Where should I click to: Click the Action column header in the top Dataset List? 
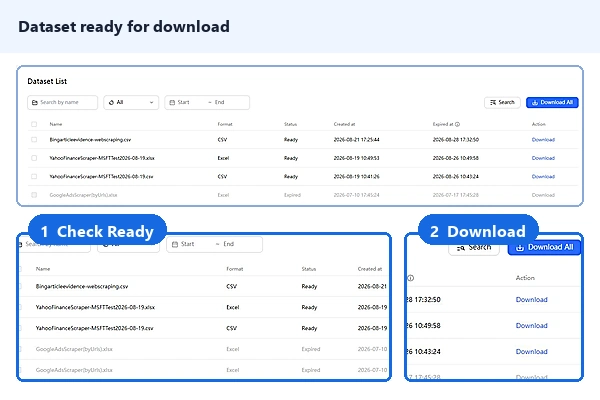(x=538, y=124)
